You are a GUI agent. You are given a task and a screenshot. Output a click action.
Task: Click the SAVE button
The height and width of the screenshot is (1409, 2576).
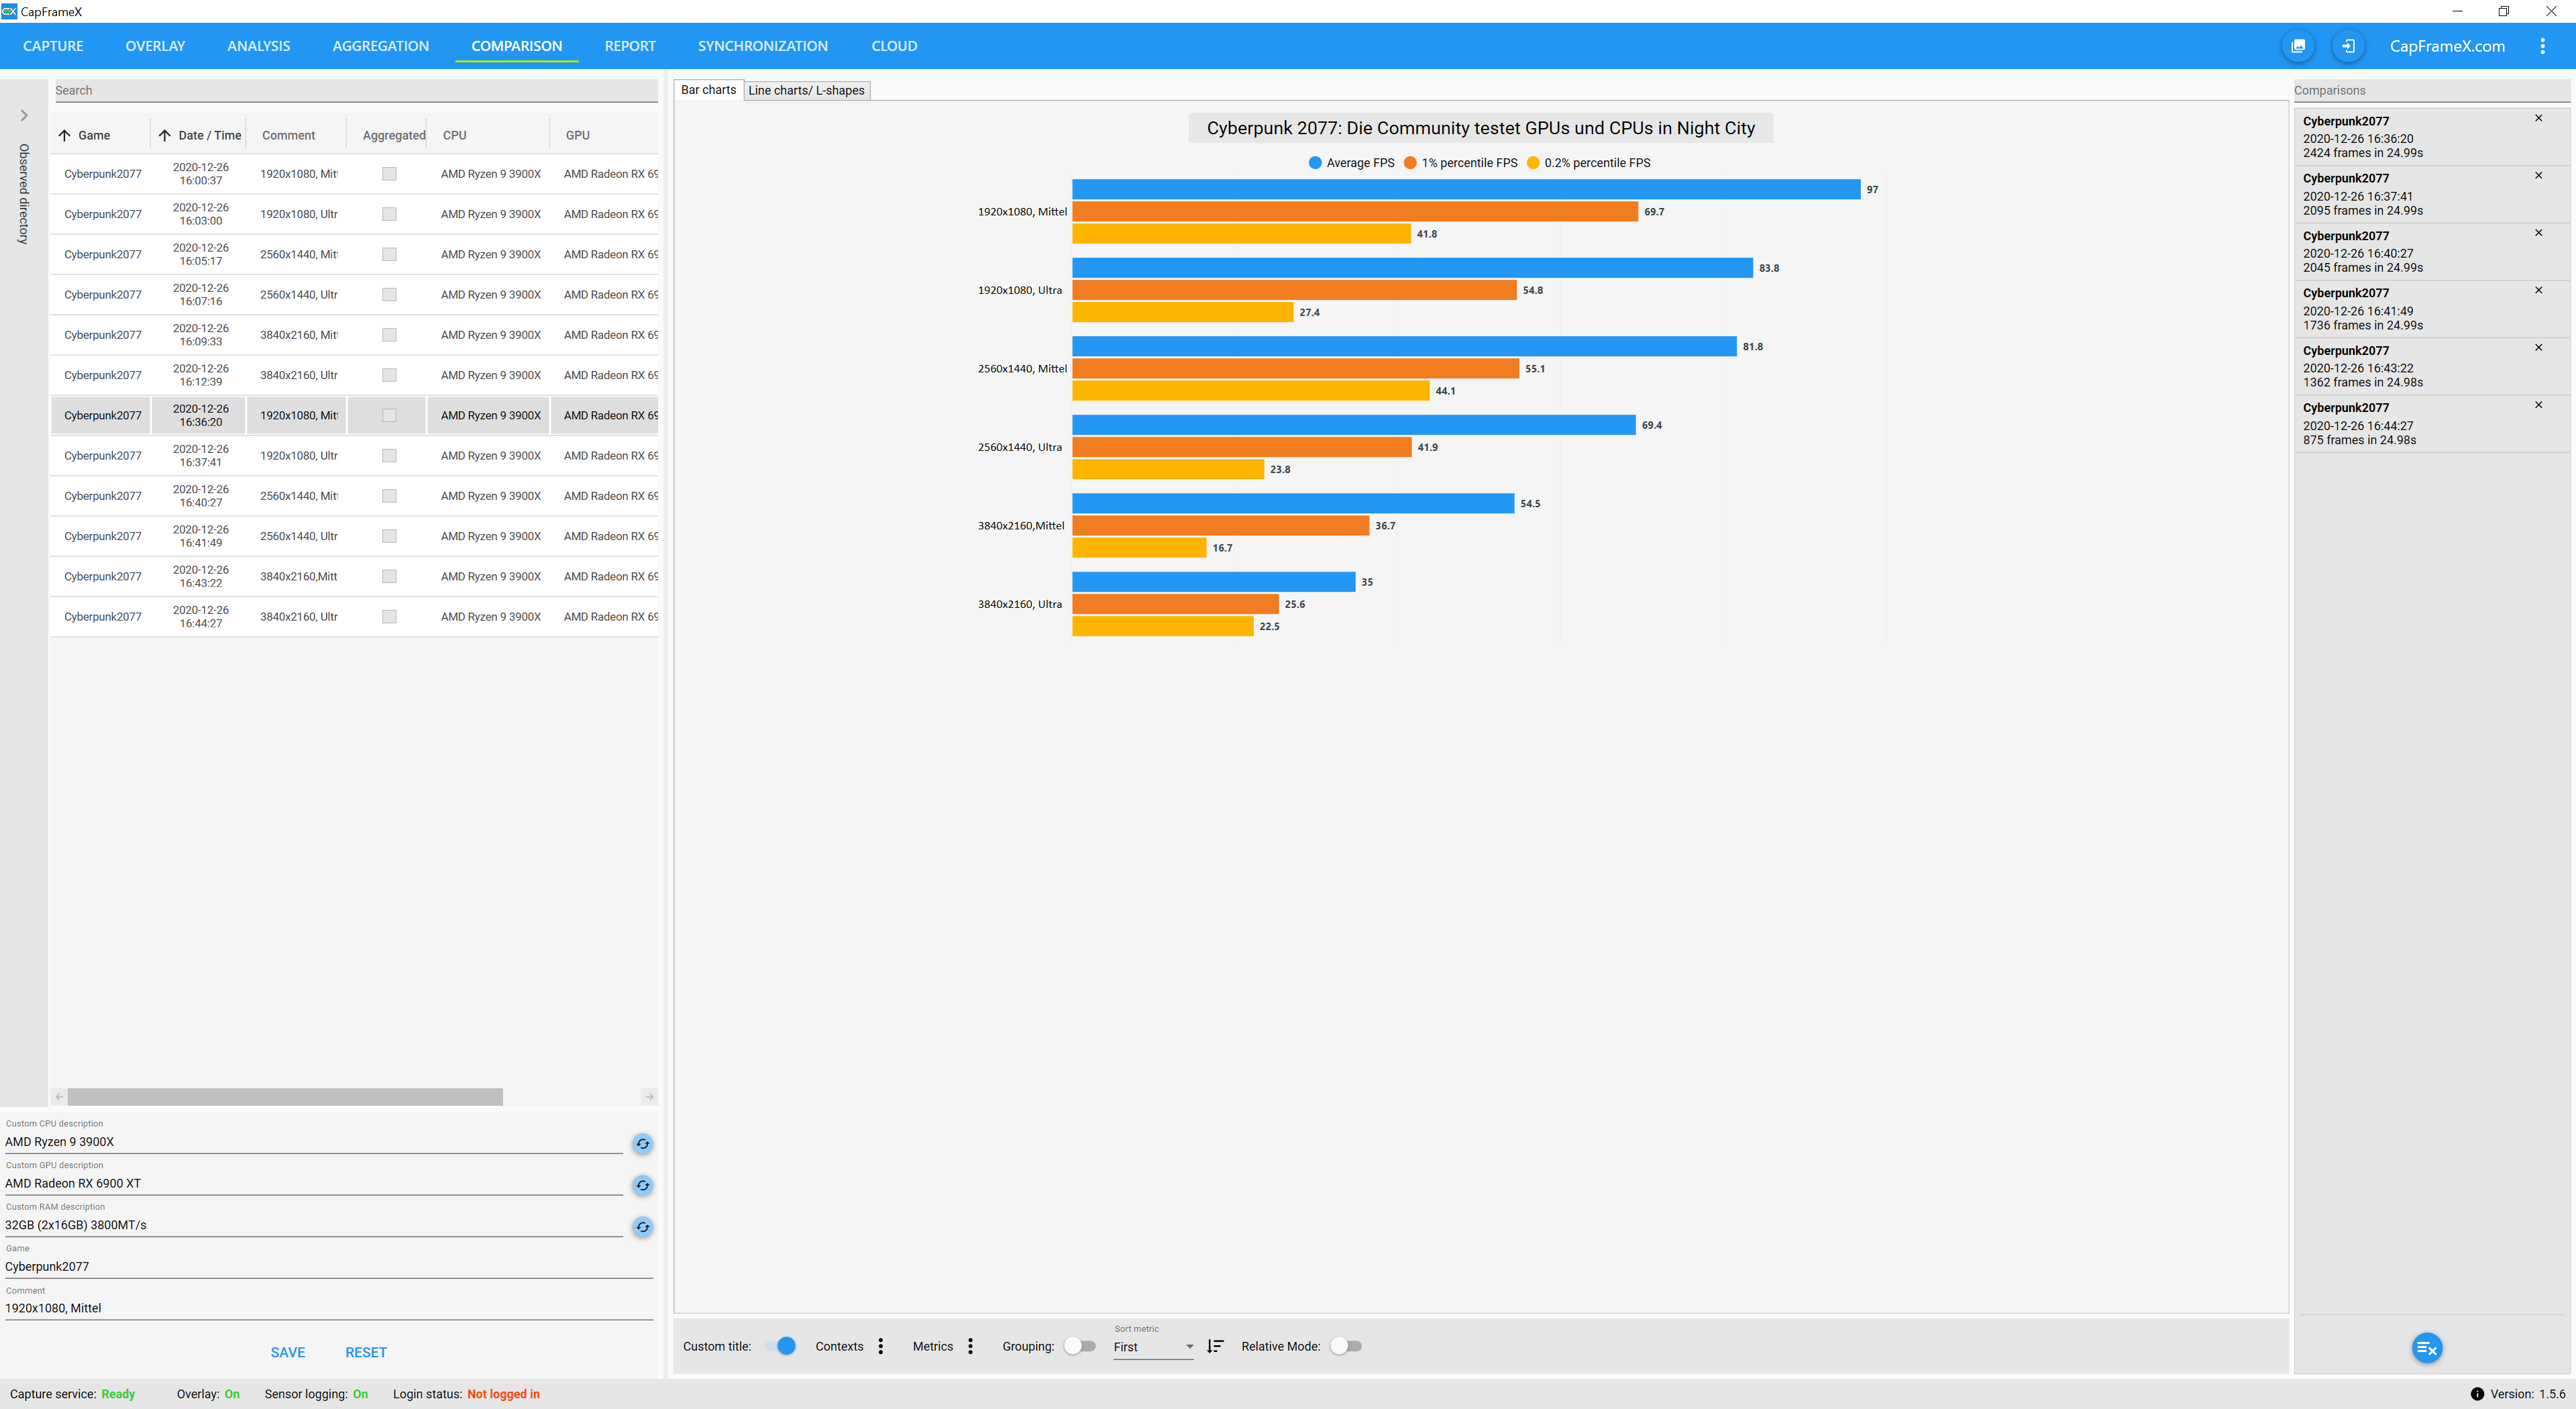[288, 1352]
